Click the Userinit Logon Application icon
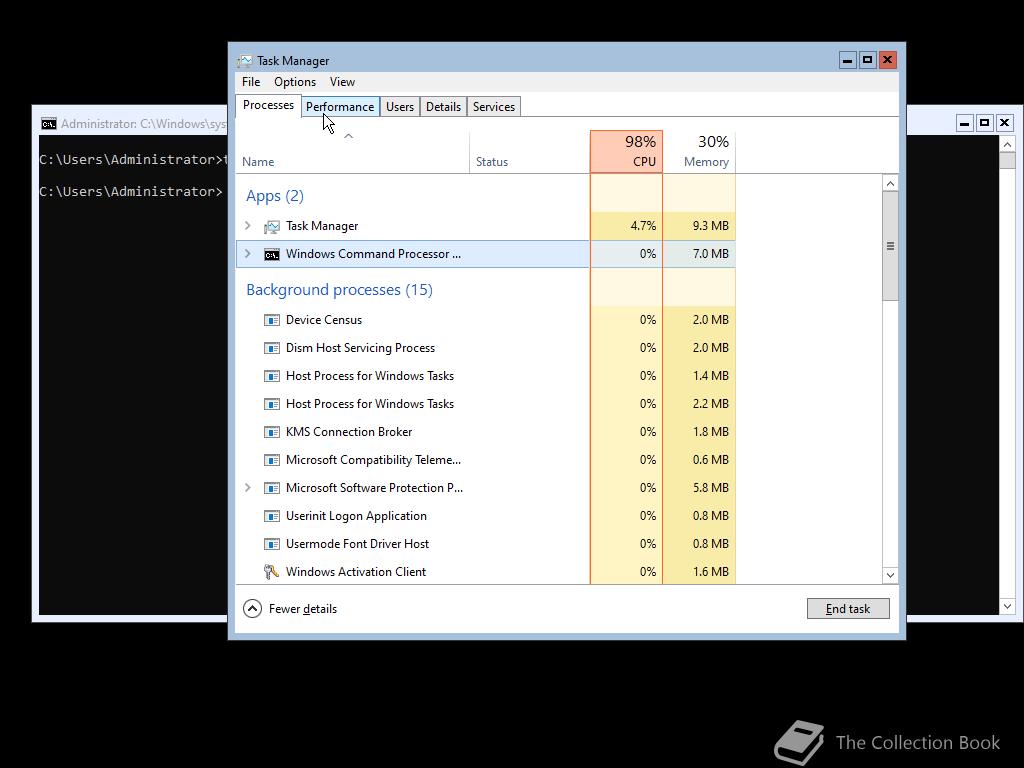The width and height of the screenshot is (1024, 768). [272, 517]
